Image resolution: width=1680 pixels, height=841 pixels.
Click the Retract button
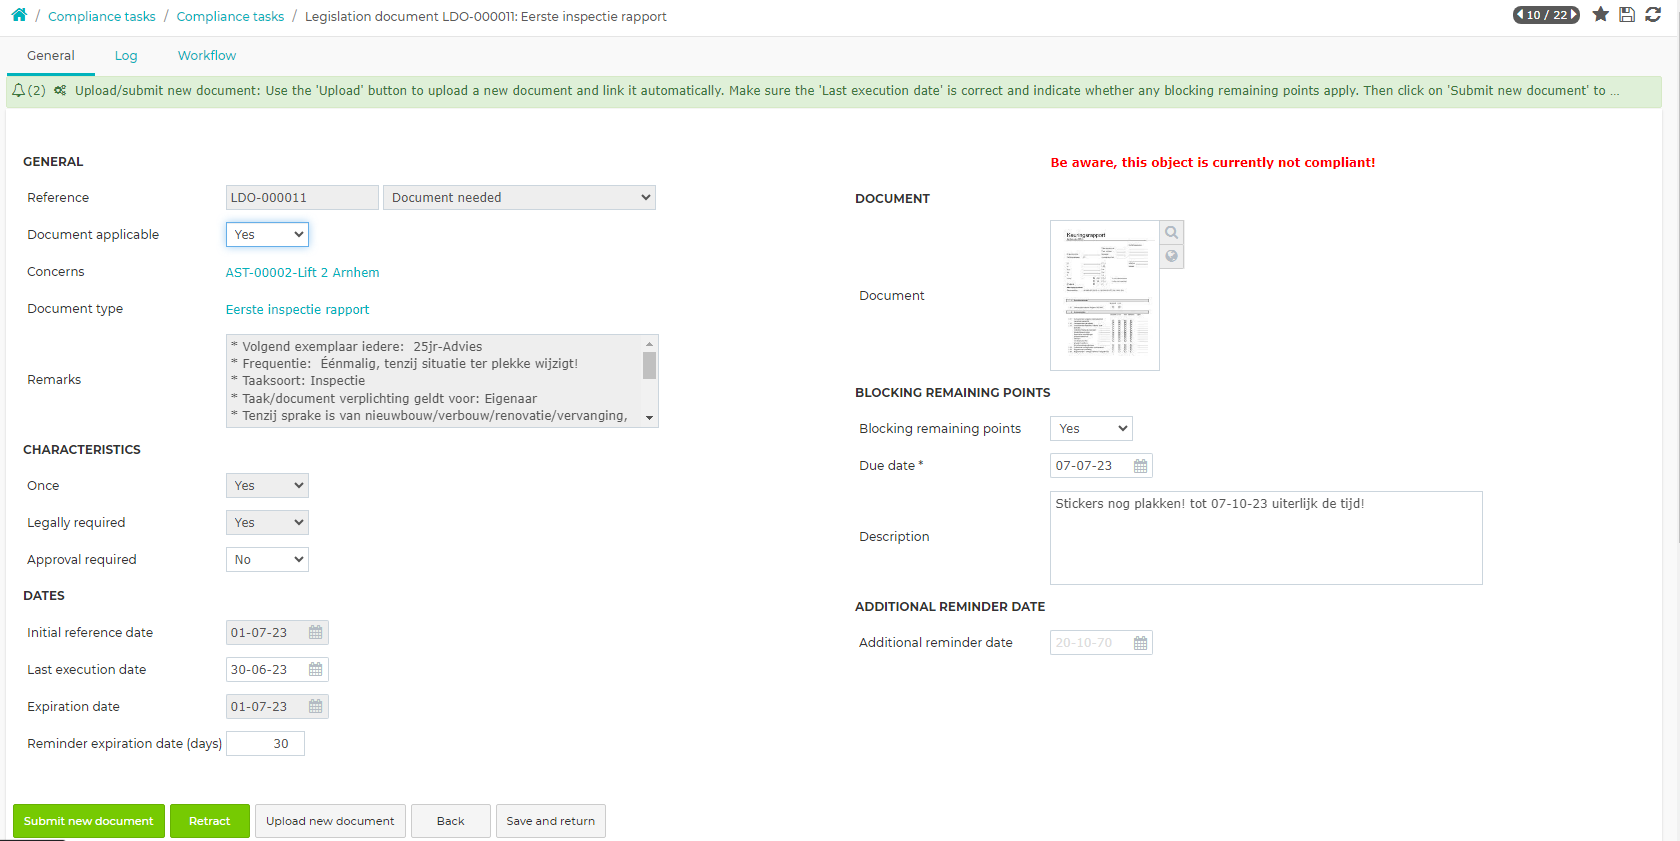[210, 821]
